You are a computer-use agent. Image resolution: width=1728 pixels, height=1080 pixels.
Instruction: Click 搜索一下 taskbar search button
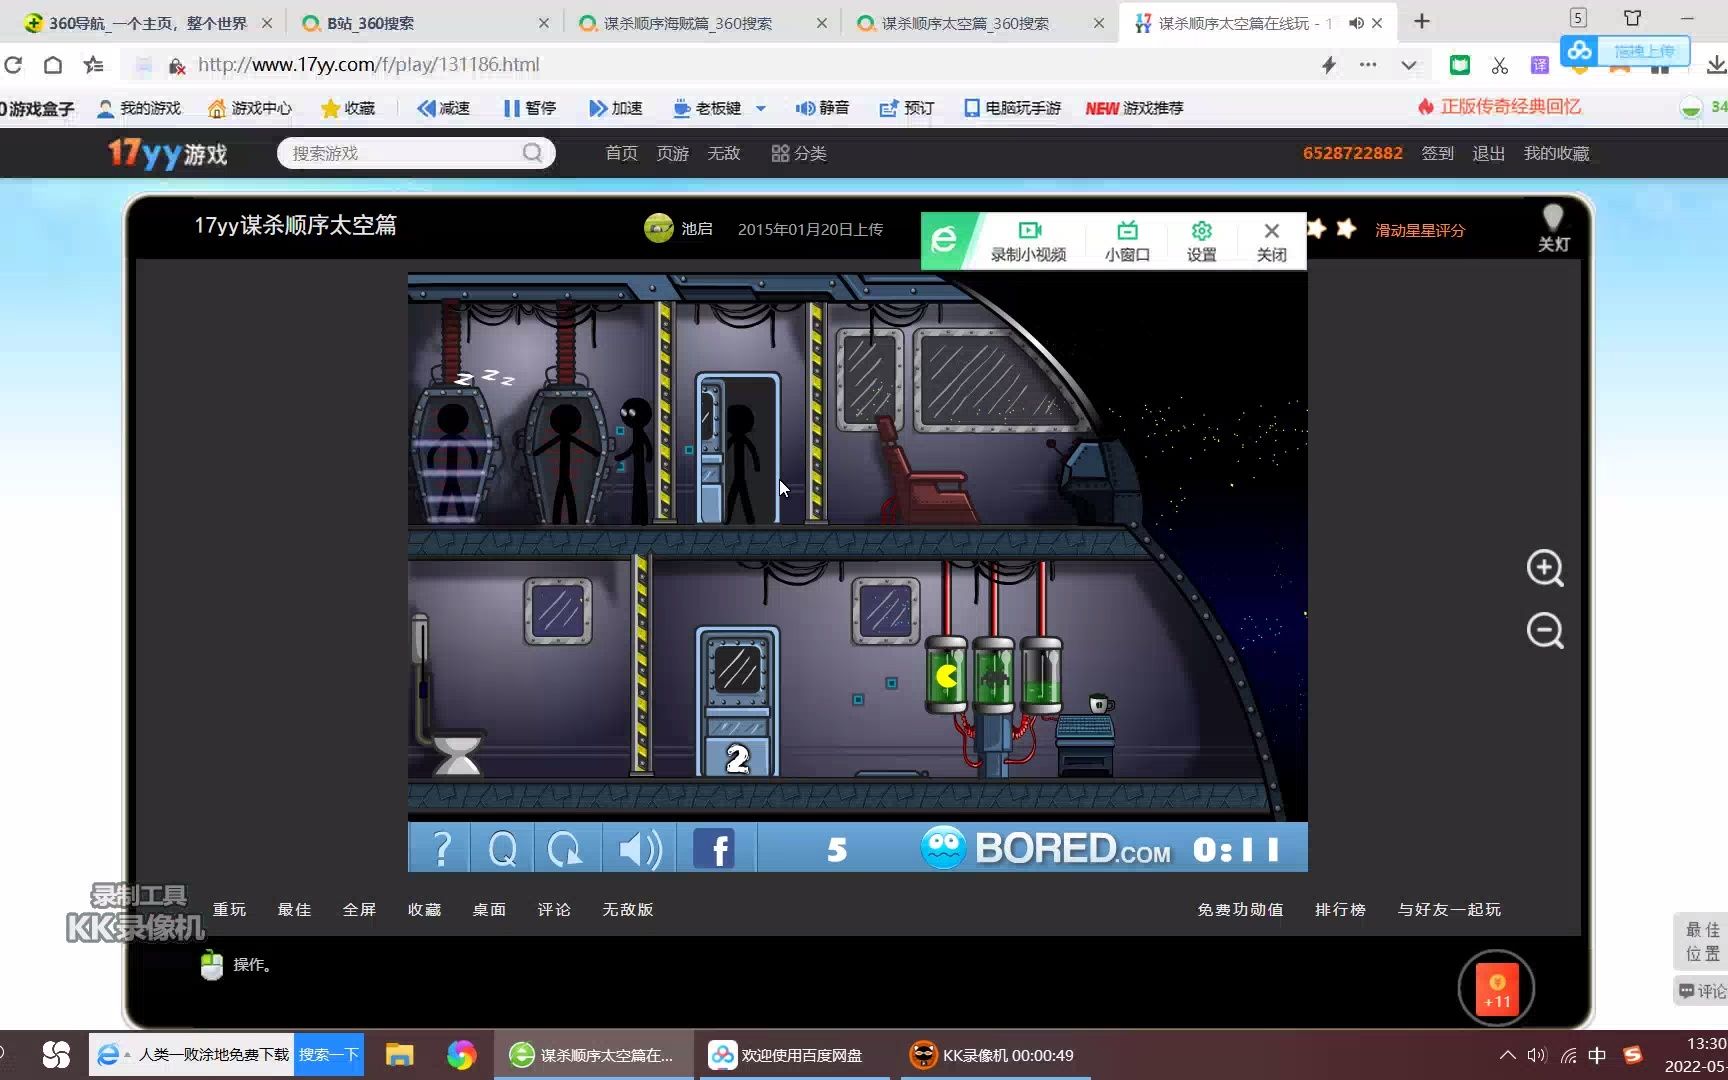(x=328, y=1055)
